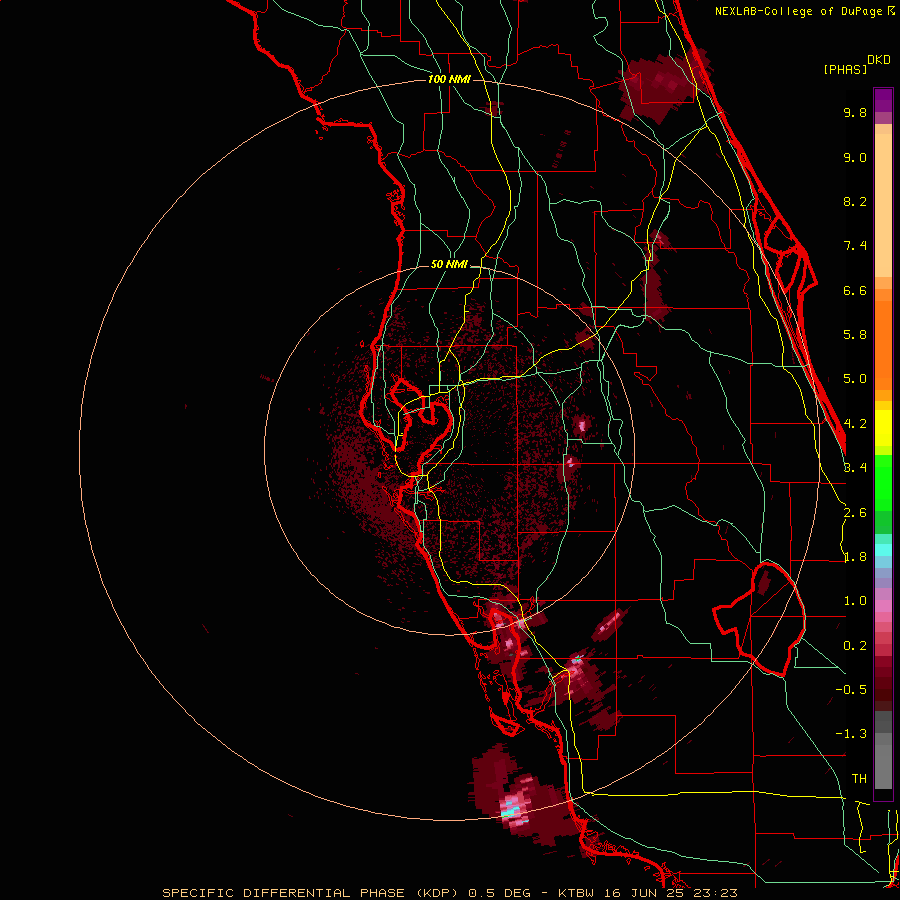Click the large closed red lake outline
900x900 pixels.
pos(759,619)
